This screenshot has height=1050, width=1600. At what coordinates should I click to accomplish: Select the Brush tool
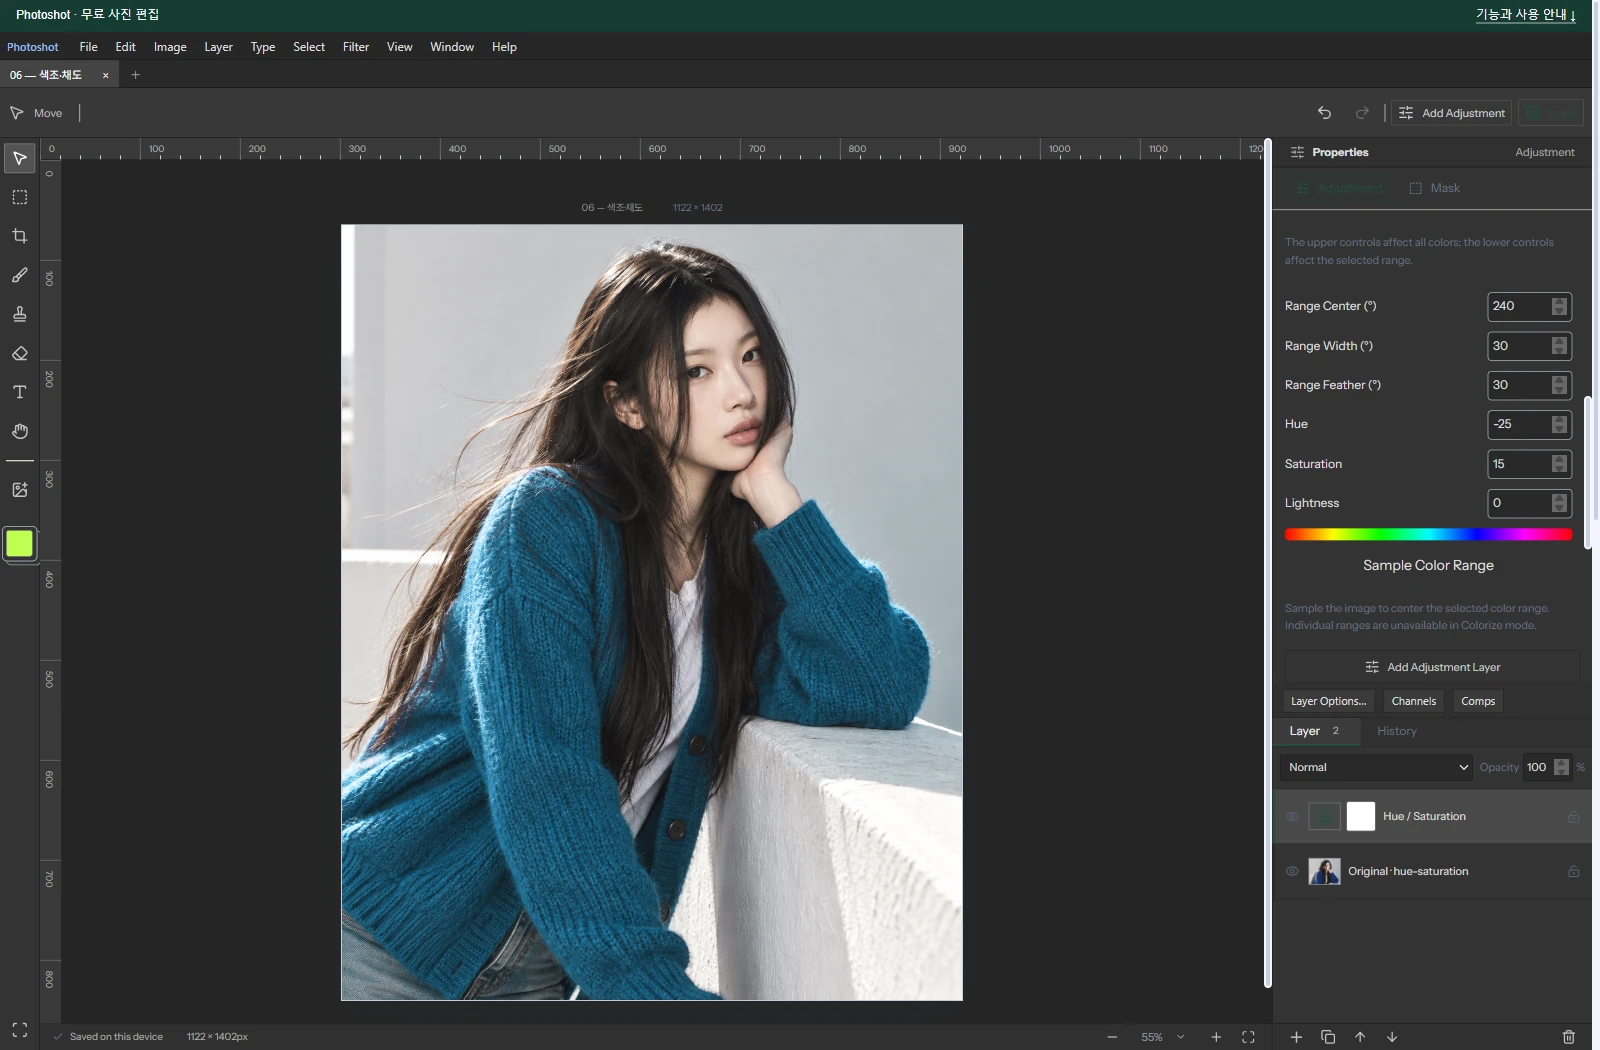click(x=19, y=275)
